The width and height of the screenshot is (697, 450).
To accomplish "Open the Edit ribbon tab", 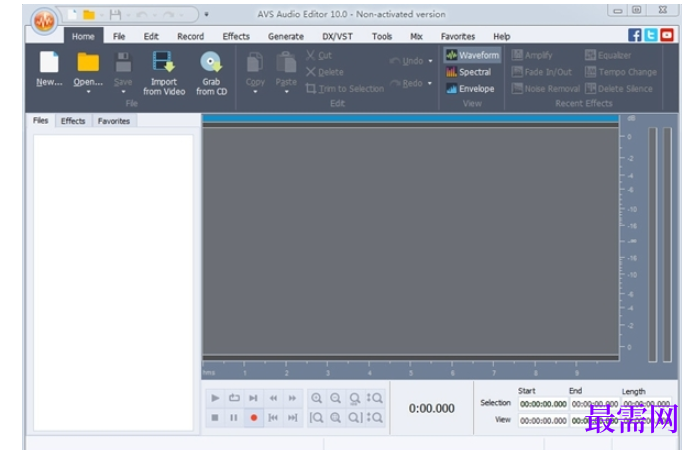I will point(151,36).
